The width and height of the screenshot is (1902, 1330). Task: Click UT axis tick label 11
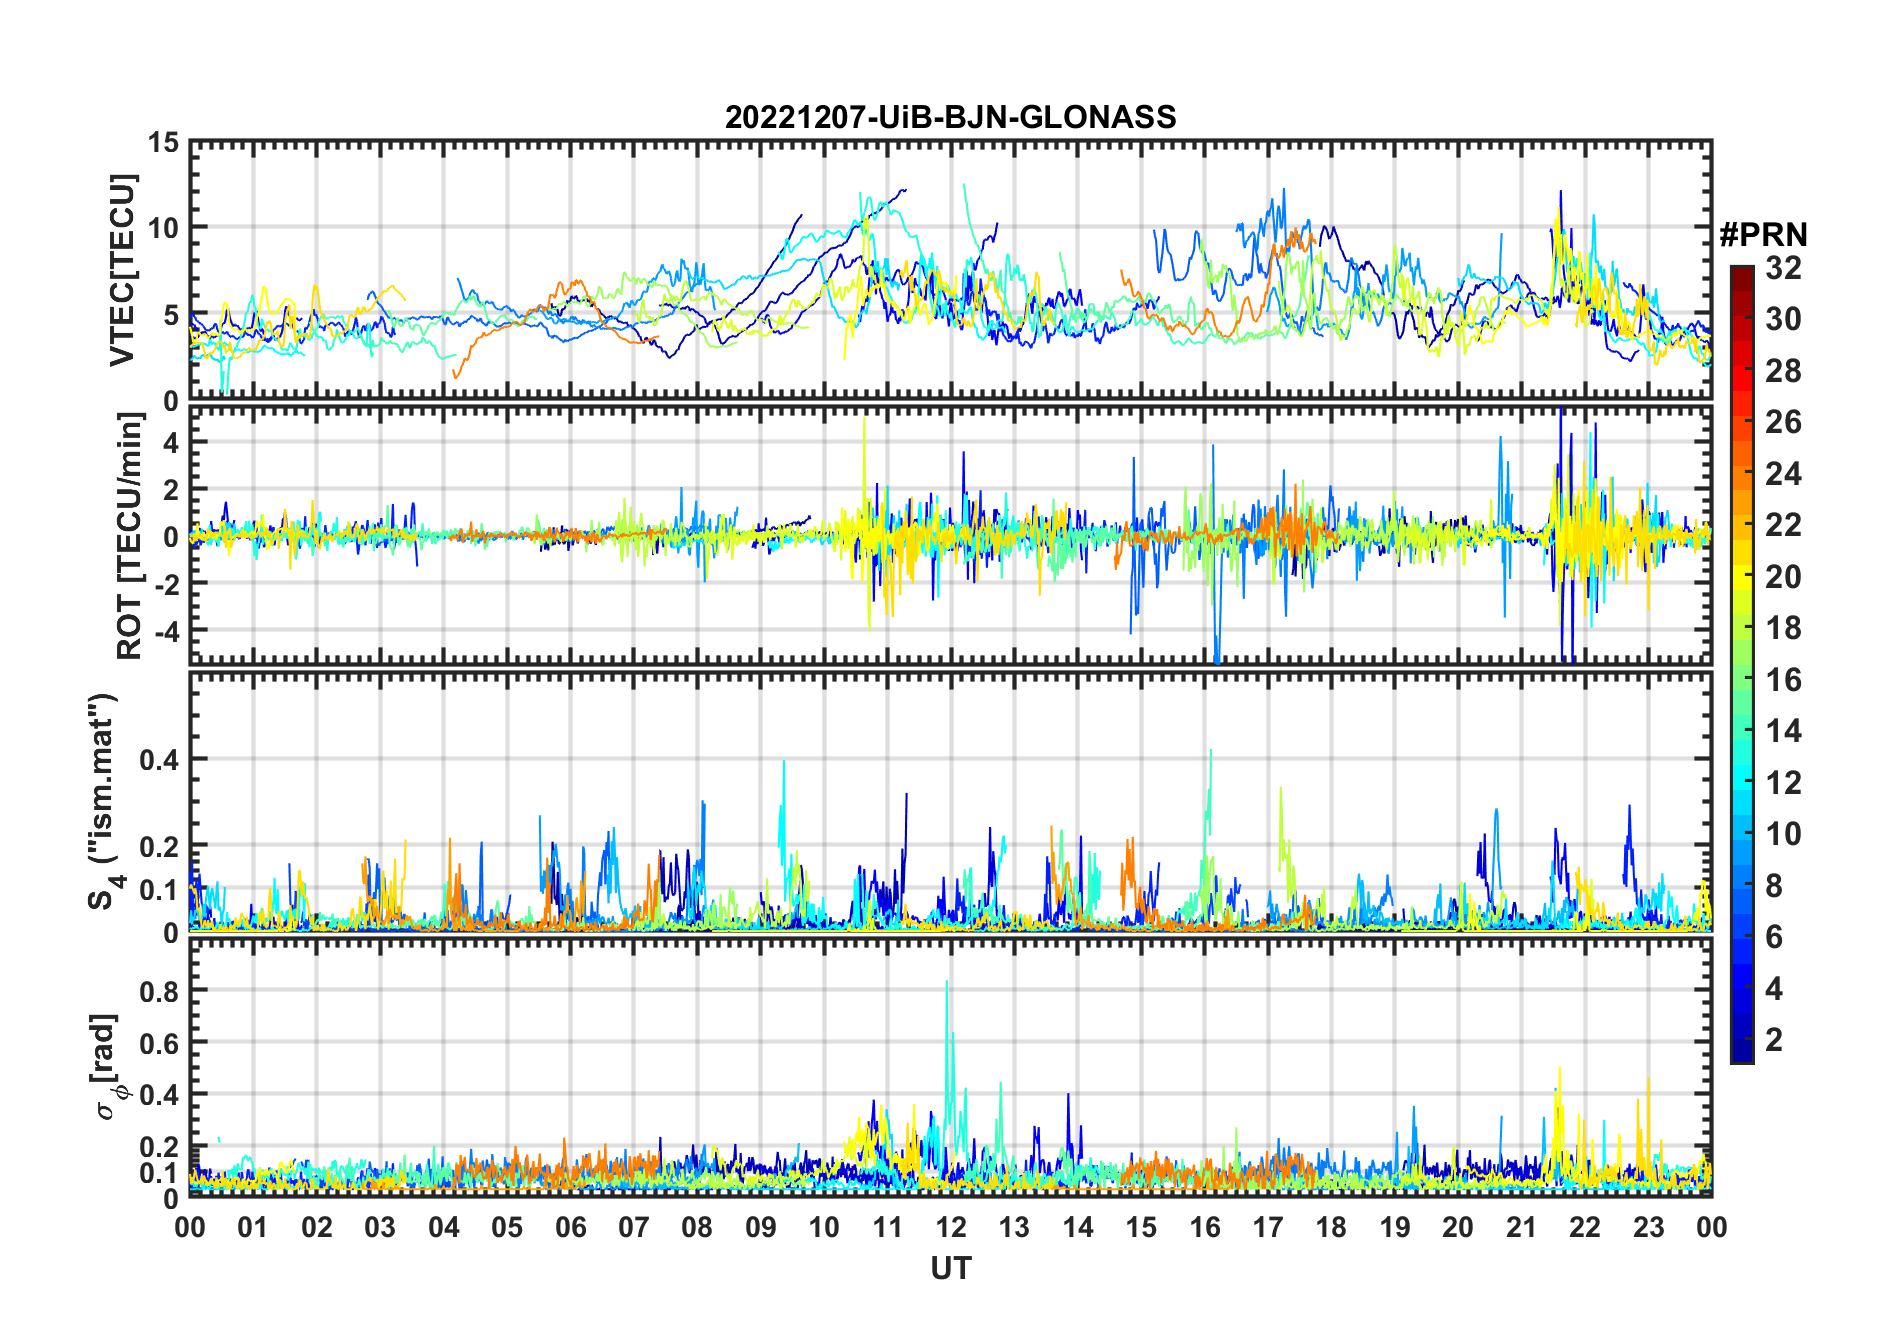point(888,1227)
